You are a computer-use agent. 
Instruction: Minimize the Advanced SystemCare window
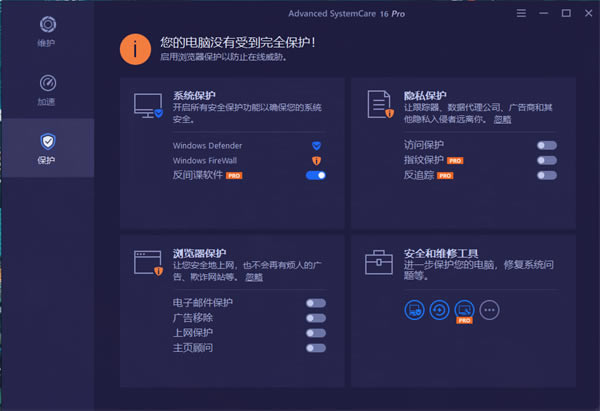click(x=544, y=13)
